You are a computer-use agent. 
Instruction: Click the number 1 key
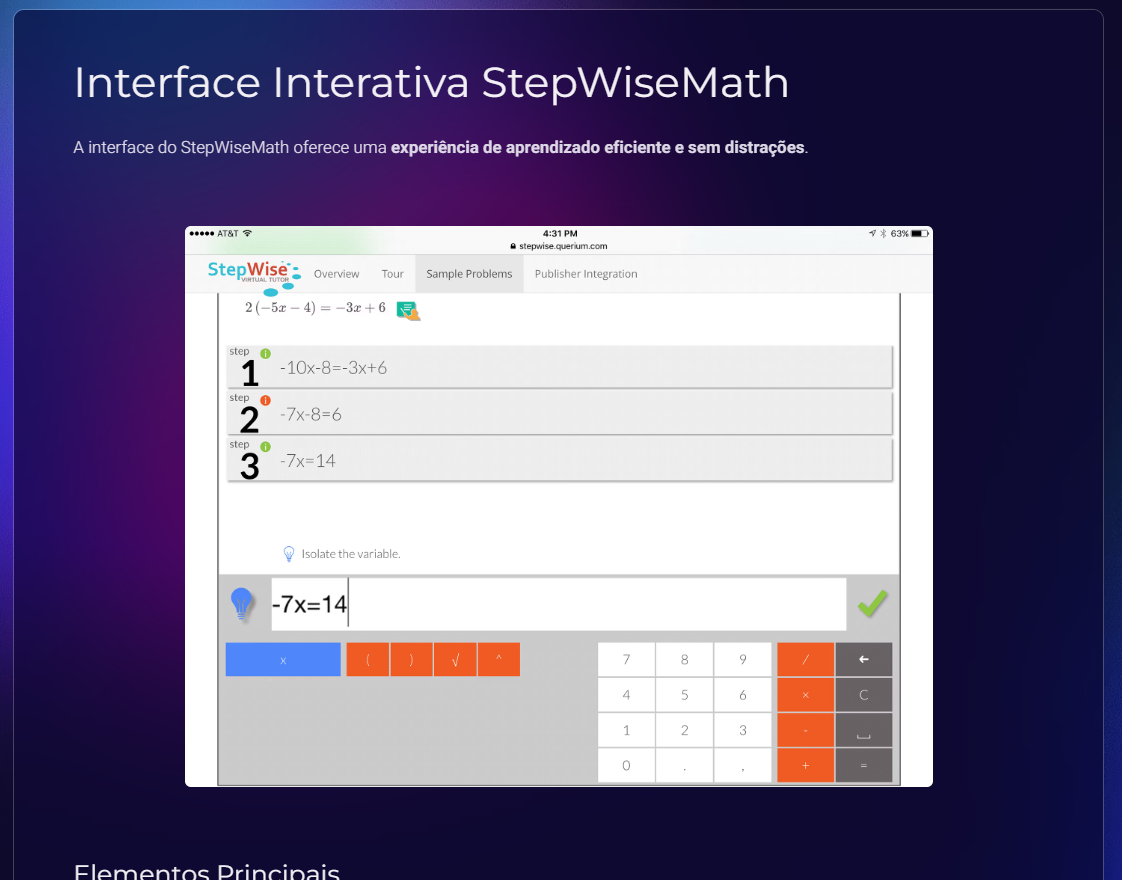point(626,730)
